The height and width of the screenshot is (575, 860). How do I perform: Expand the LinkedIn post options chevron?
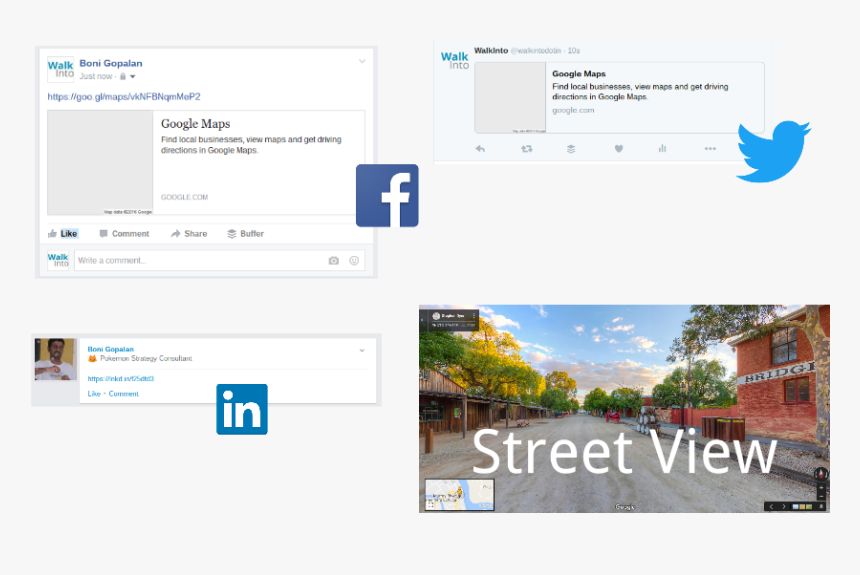click(362, 350)
